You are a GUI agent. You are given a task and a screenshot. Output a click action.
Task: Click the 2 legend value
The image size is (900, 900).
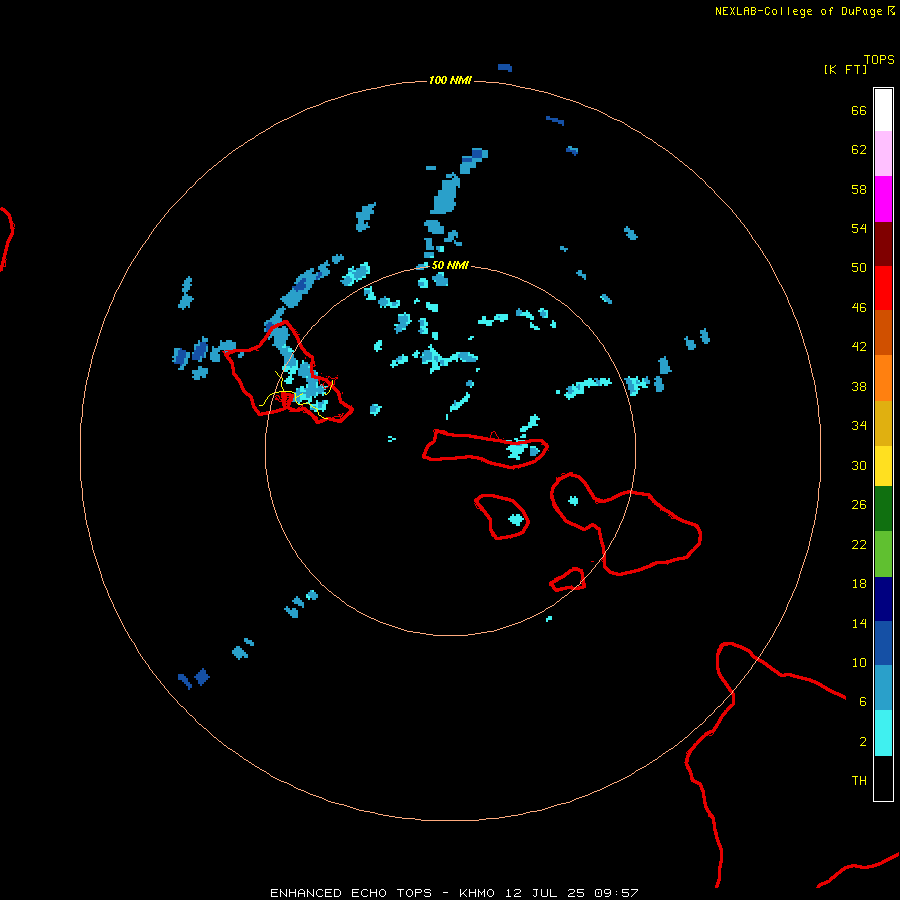click(862, 742)
